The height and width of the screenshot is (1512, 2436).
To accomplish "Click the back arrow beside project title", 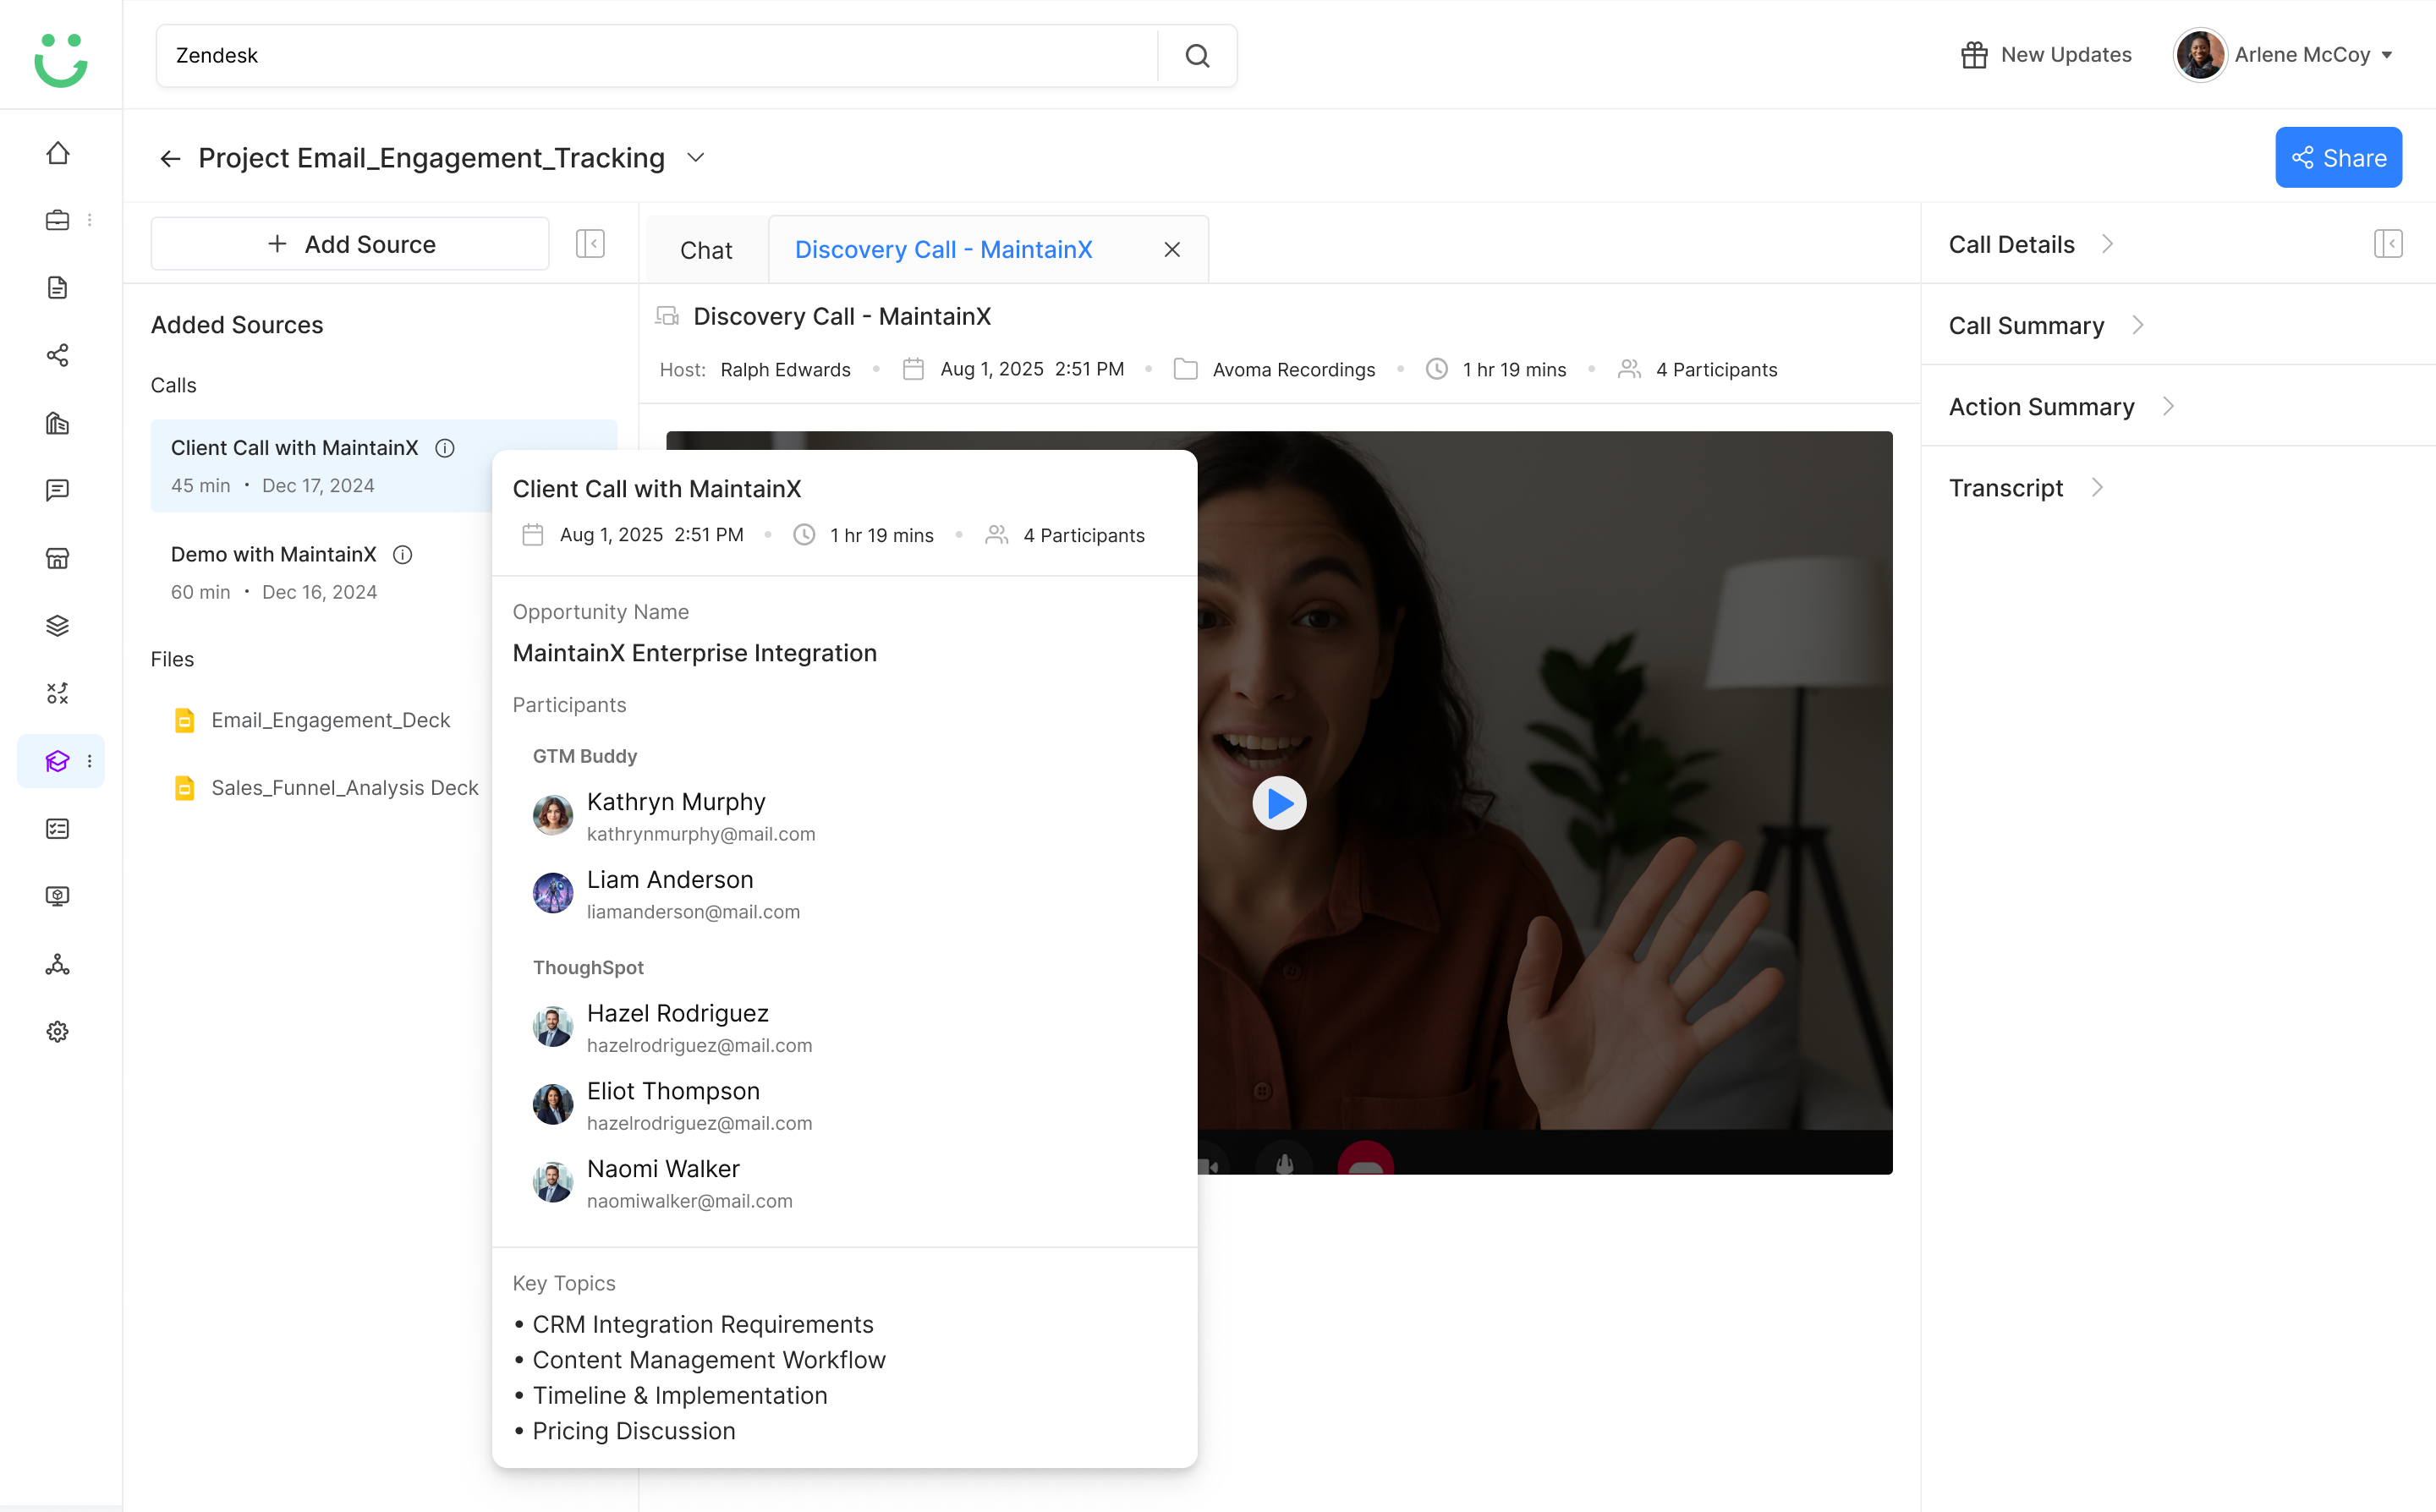I will click(x=170, y=159).
